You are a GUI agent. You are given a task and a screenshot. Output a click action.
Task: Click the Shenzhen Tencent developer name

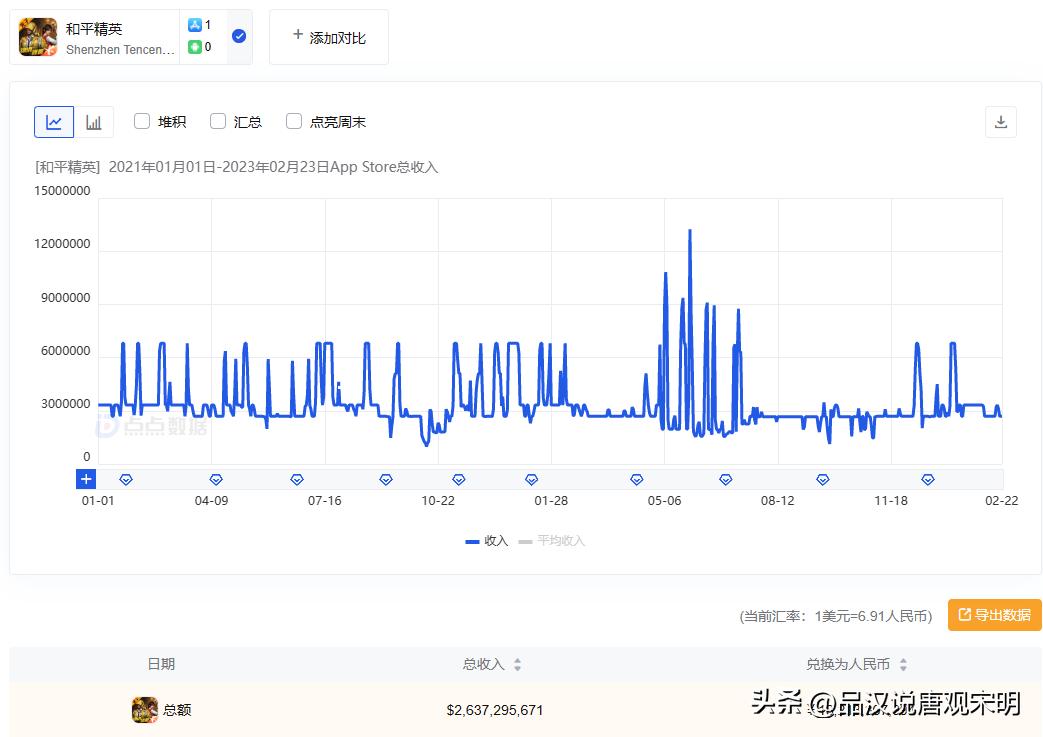click(x=120, y=48)
